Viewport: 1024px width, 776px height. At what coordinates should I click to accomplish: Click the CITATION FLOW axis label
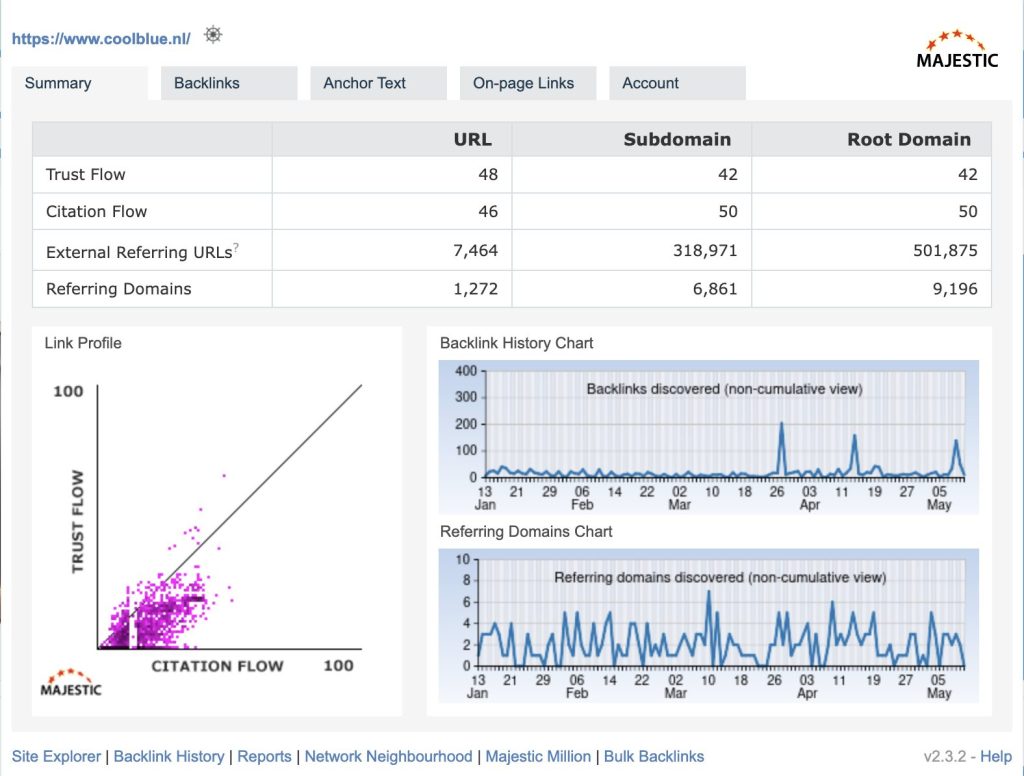[x=217, y=666]
